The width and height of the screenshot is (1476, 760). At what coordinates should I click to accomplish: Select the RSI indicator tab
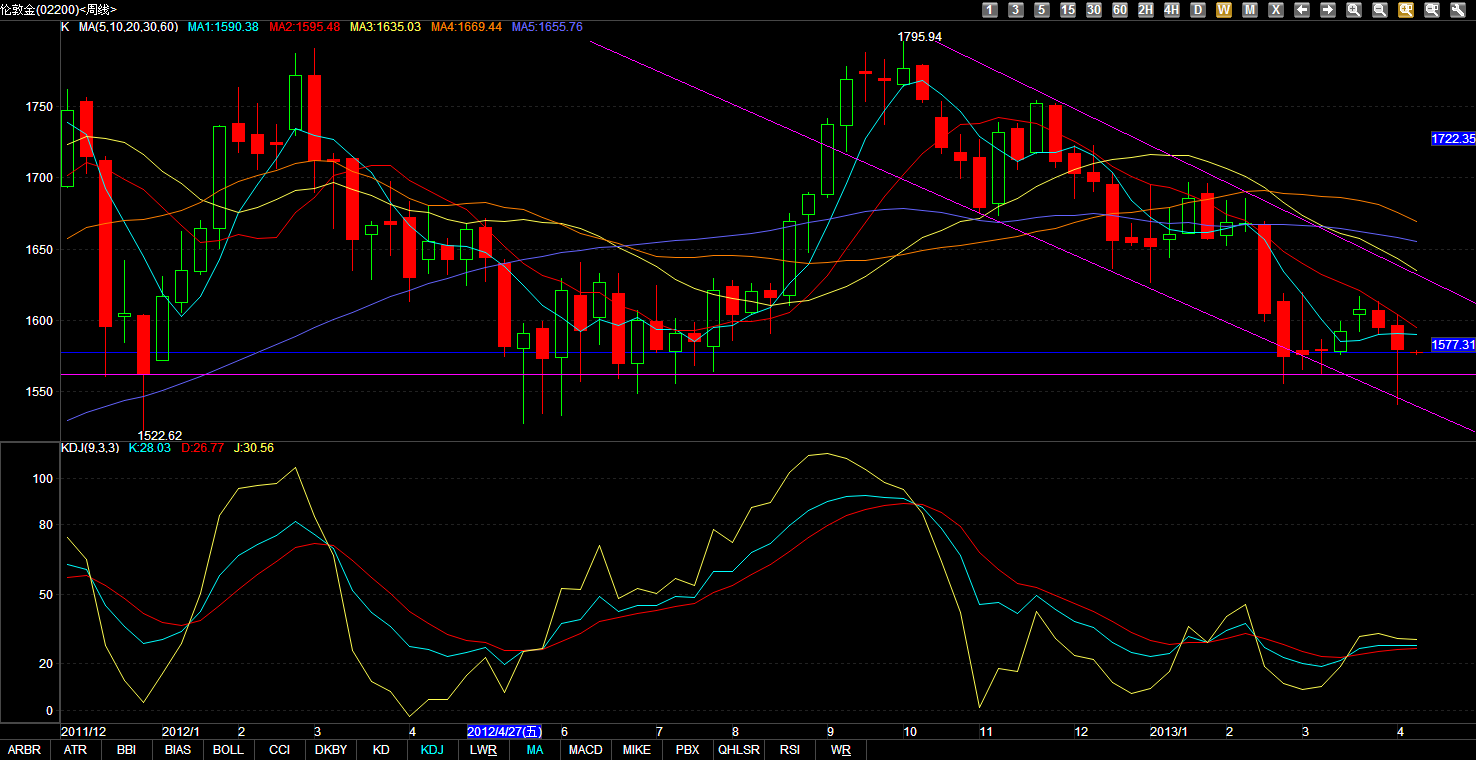[789, 750]
